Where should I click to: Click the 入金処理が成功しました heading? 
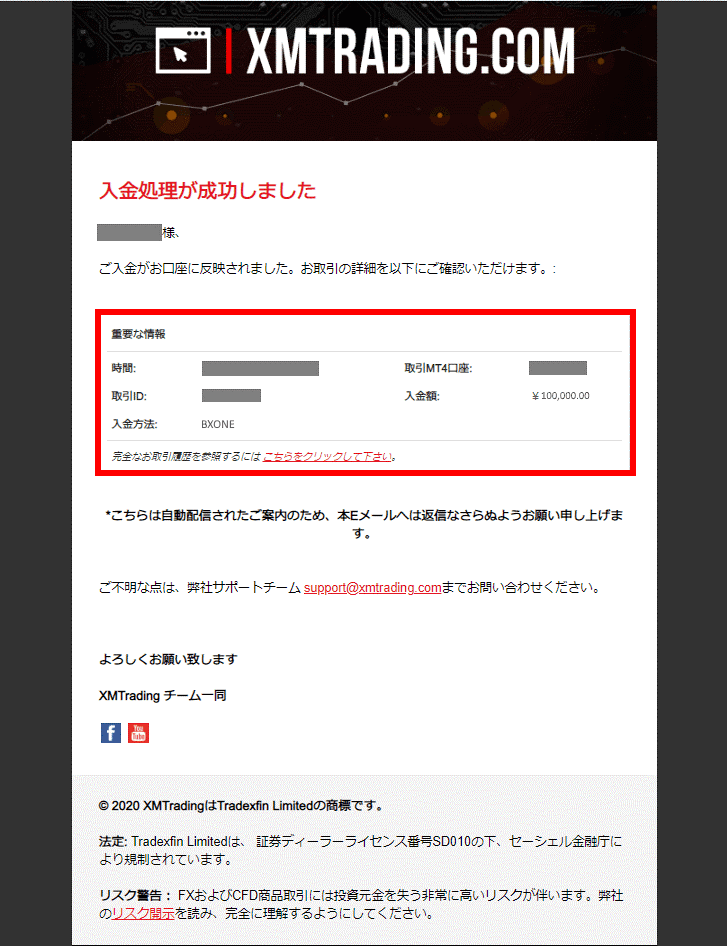208,191
